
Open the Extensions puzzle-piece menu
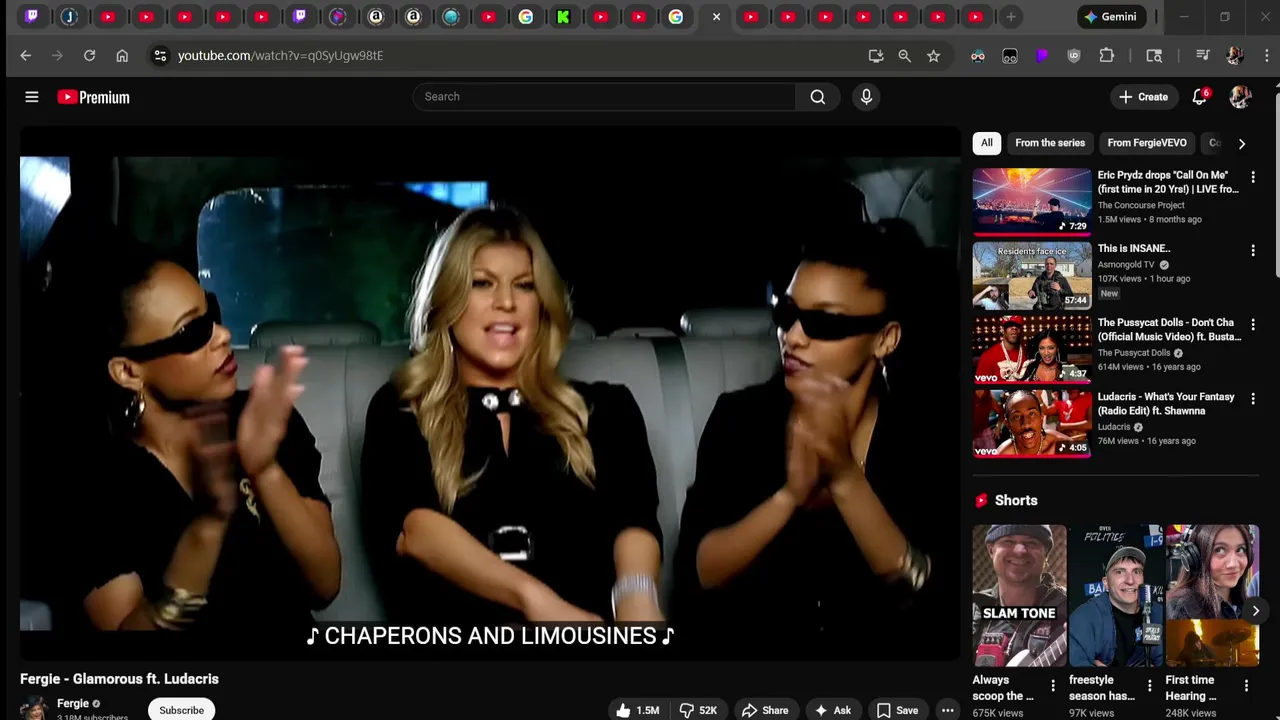point(1107,56)
